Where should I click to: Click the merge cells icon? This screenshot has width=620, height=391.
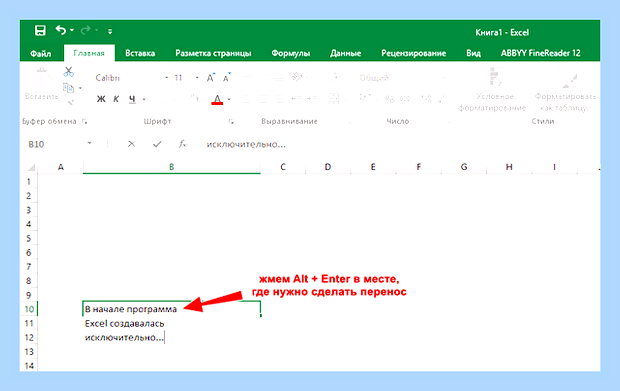pos(334,98)
